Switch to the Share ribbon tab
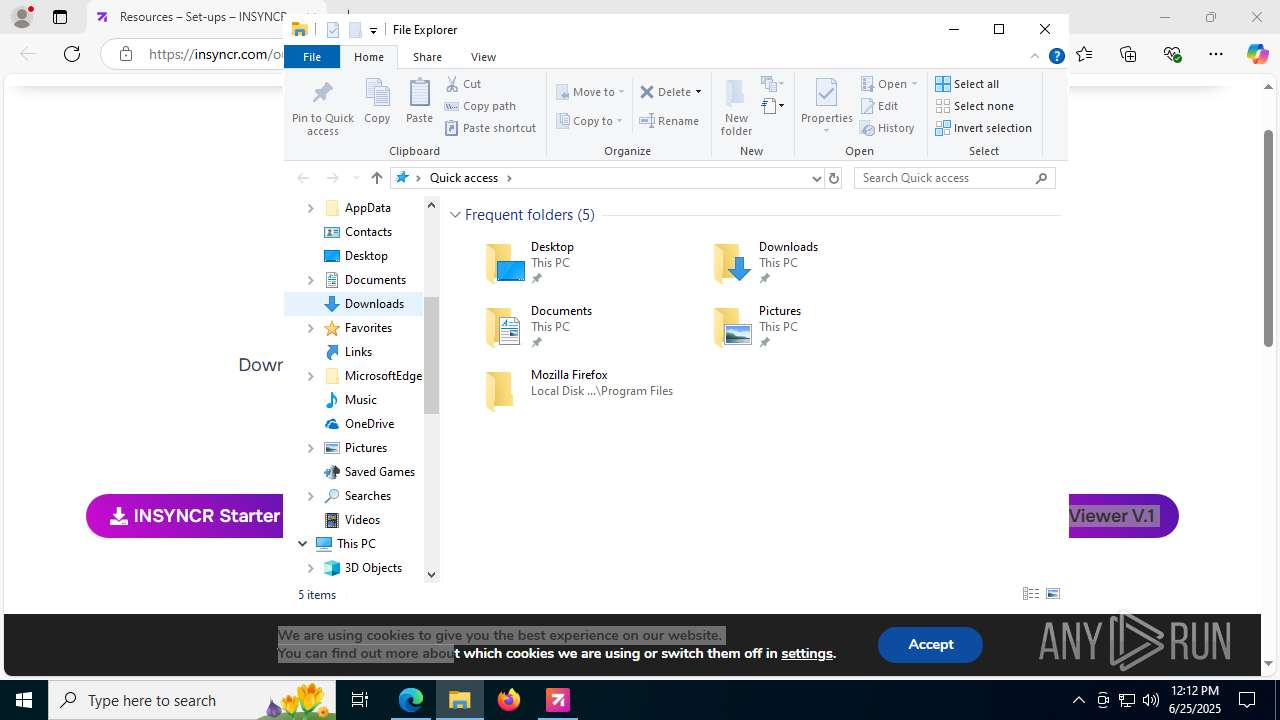This screenshot has width=1280, height=720. (427, 57)
